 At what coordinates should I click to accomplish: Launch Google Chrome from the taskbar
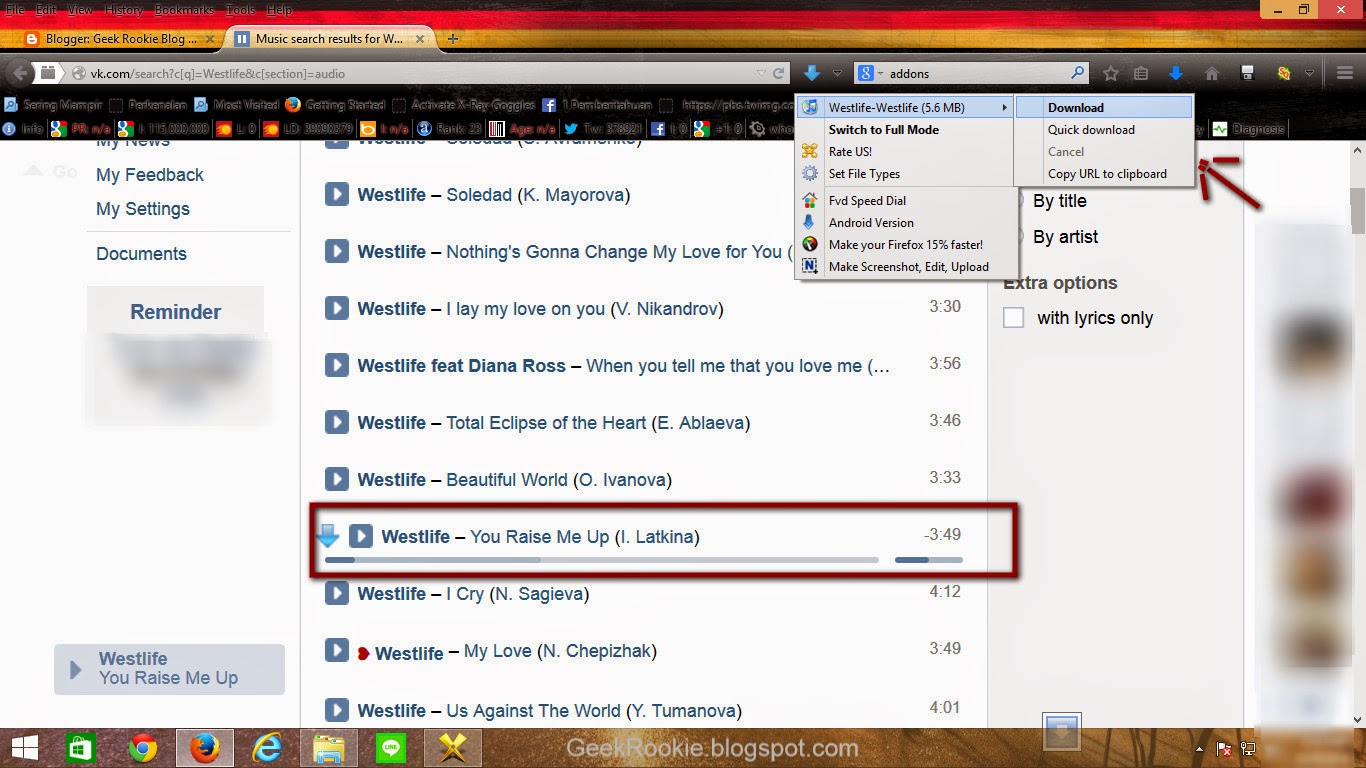pyautogui.click(x=143, y=748)
